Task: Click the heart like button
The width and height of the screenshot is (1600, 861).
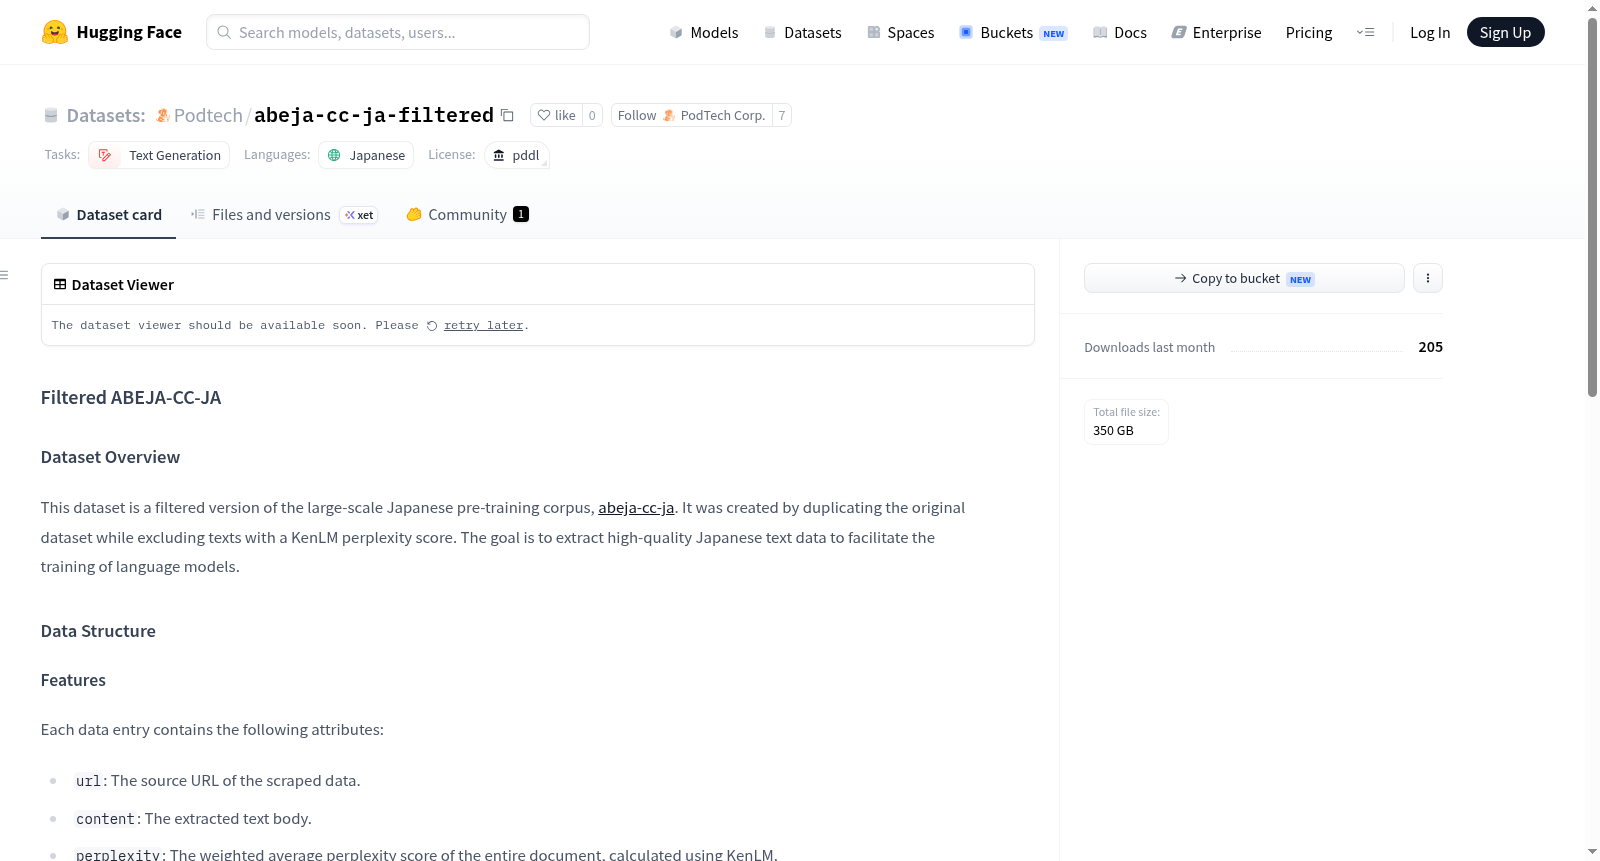Action: [557, 115]
